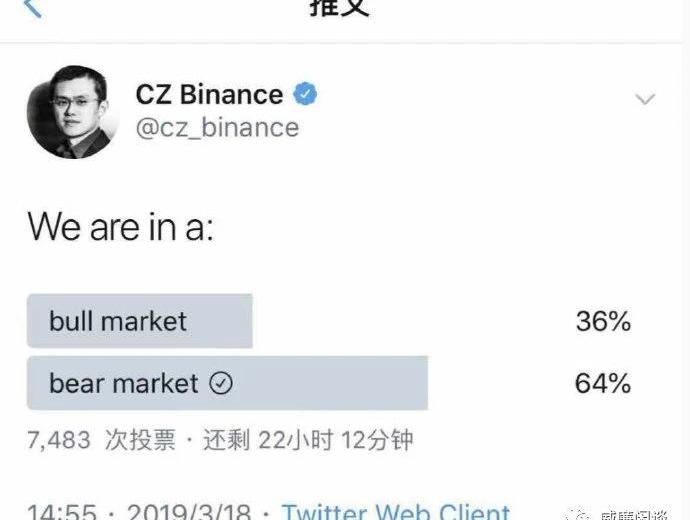Click the 64% poll result
This screenshot has height=520, width=690.
(603, 383)
